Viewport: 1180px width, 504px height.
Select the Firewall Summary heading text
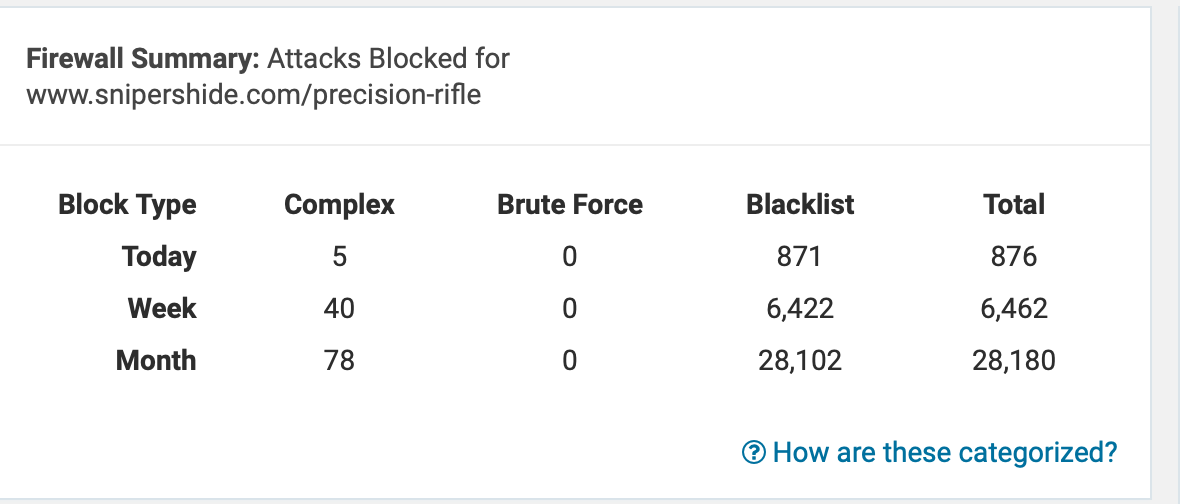click(x=142, y=58)
